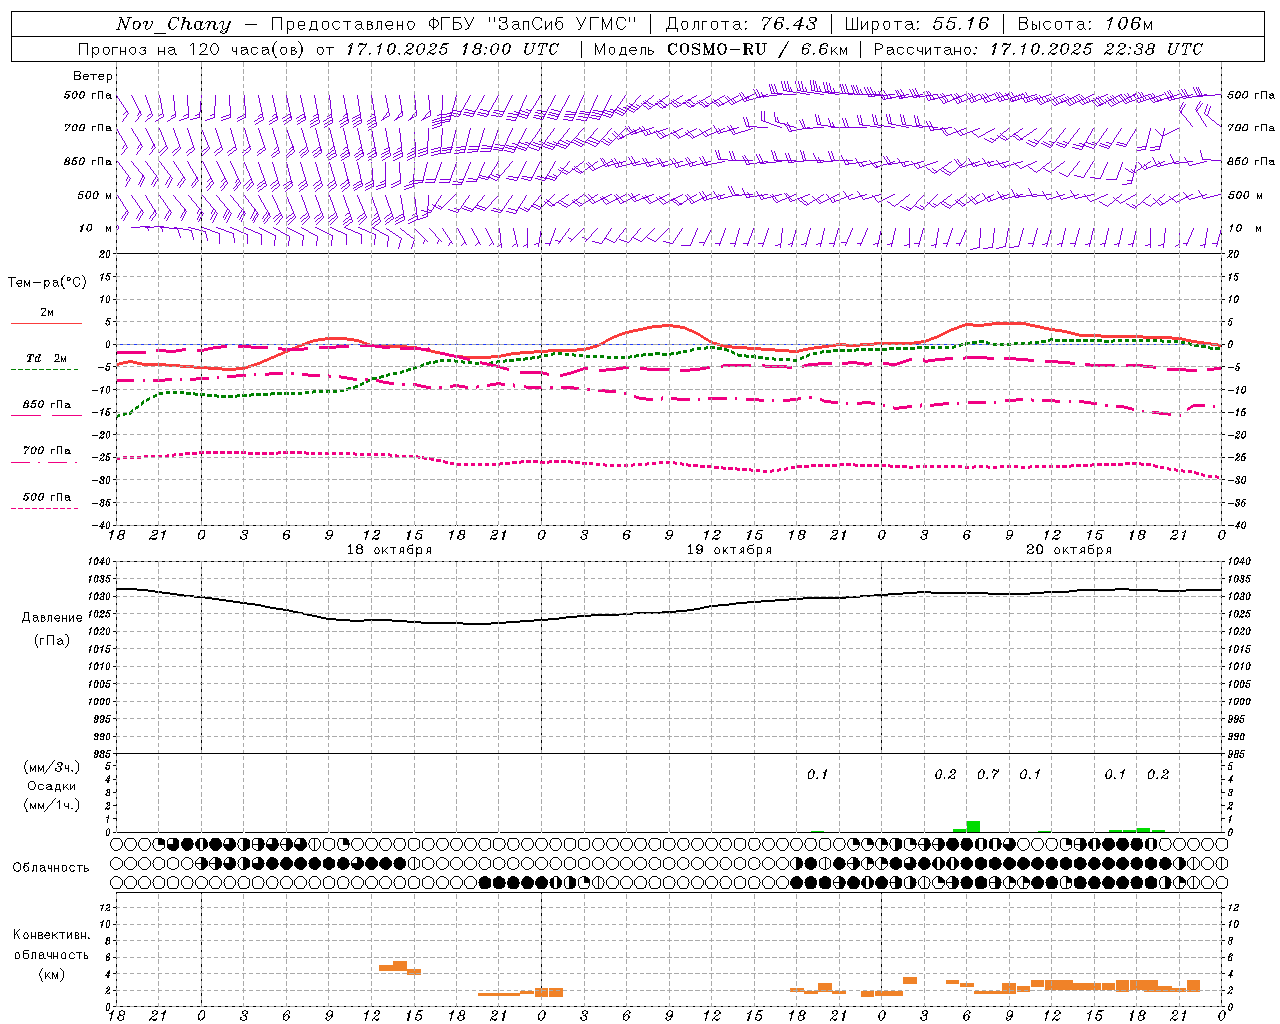Viewport: 1280px width, 1024px height.
Task: Select the date label 19 октября
Action: [x=729, y=550]
